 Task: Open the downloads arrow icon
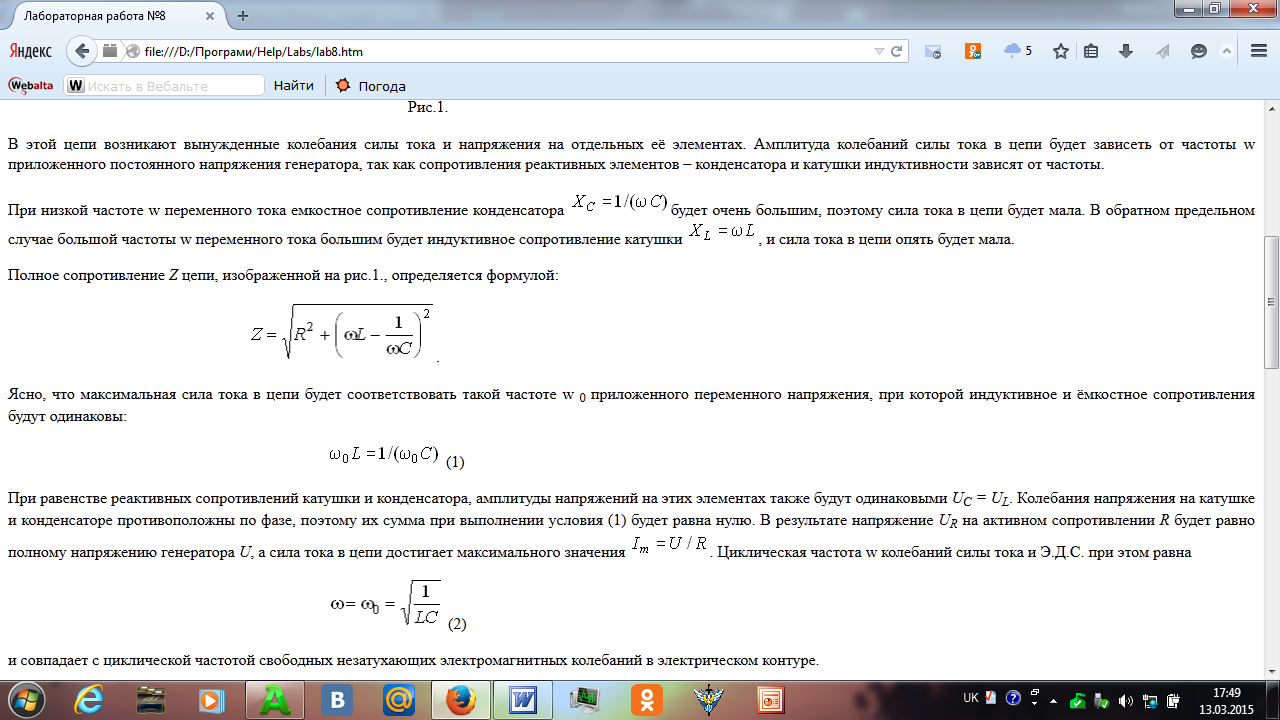point(1126,51)
